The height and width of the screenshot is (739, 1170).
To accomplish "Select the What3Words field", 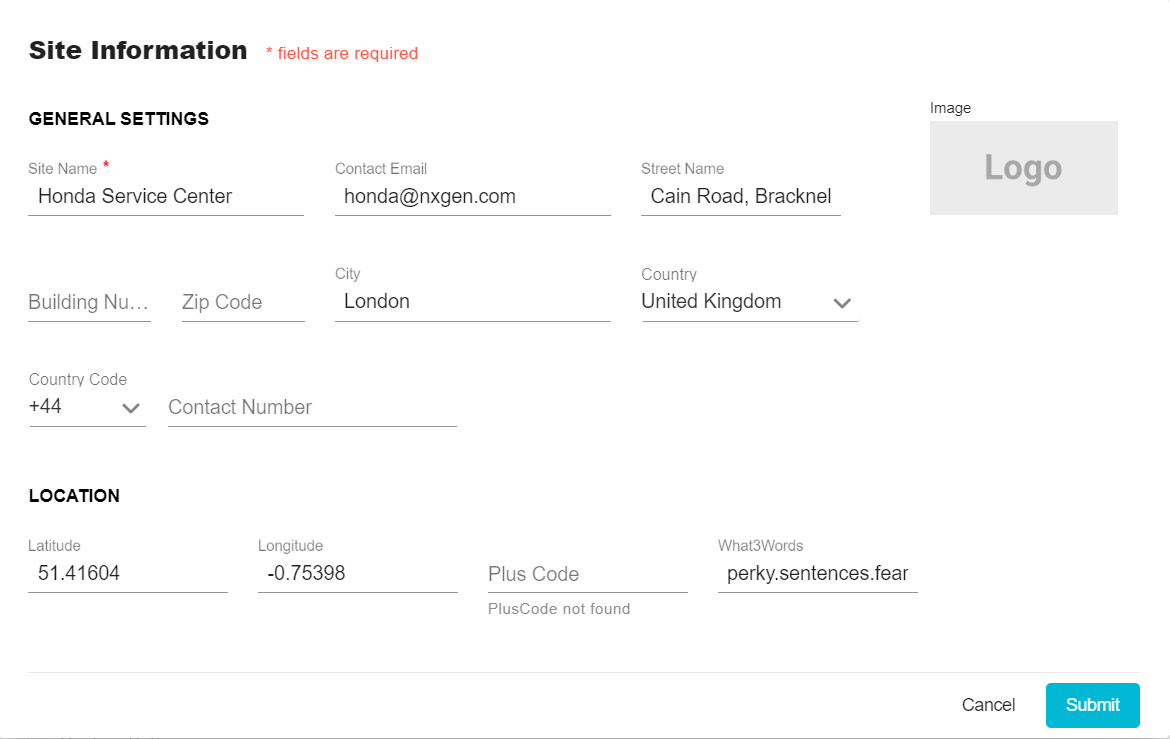I will click(817, 573).
